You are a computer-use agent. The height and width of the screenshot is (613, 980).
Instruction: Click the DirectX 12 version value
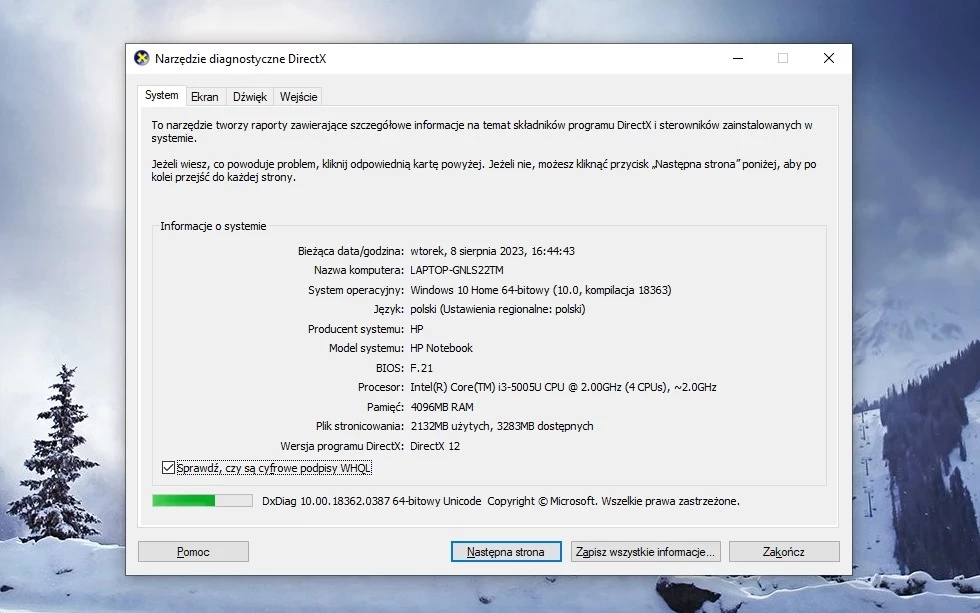pos(435,446)
